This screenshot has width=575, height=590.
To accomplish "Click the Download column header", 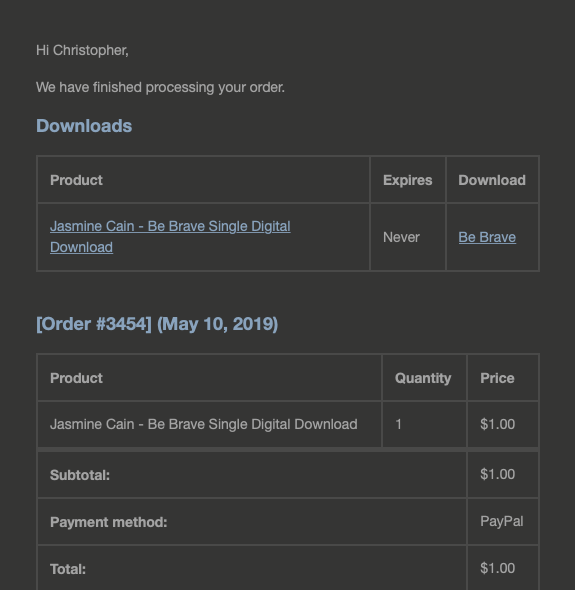I will tap(492, 180).
